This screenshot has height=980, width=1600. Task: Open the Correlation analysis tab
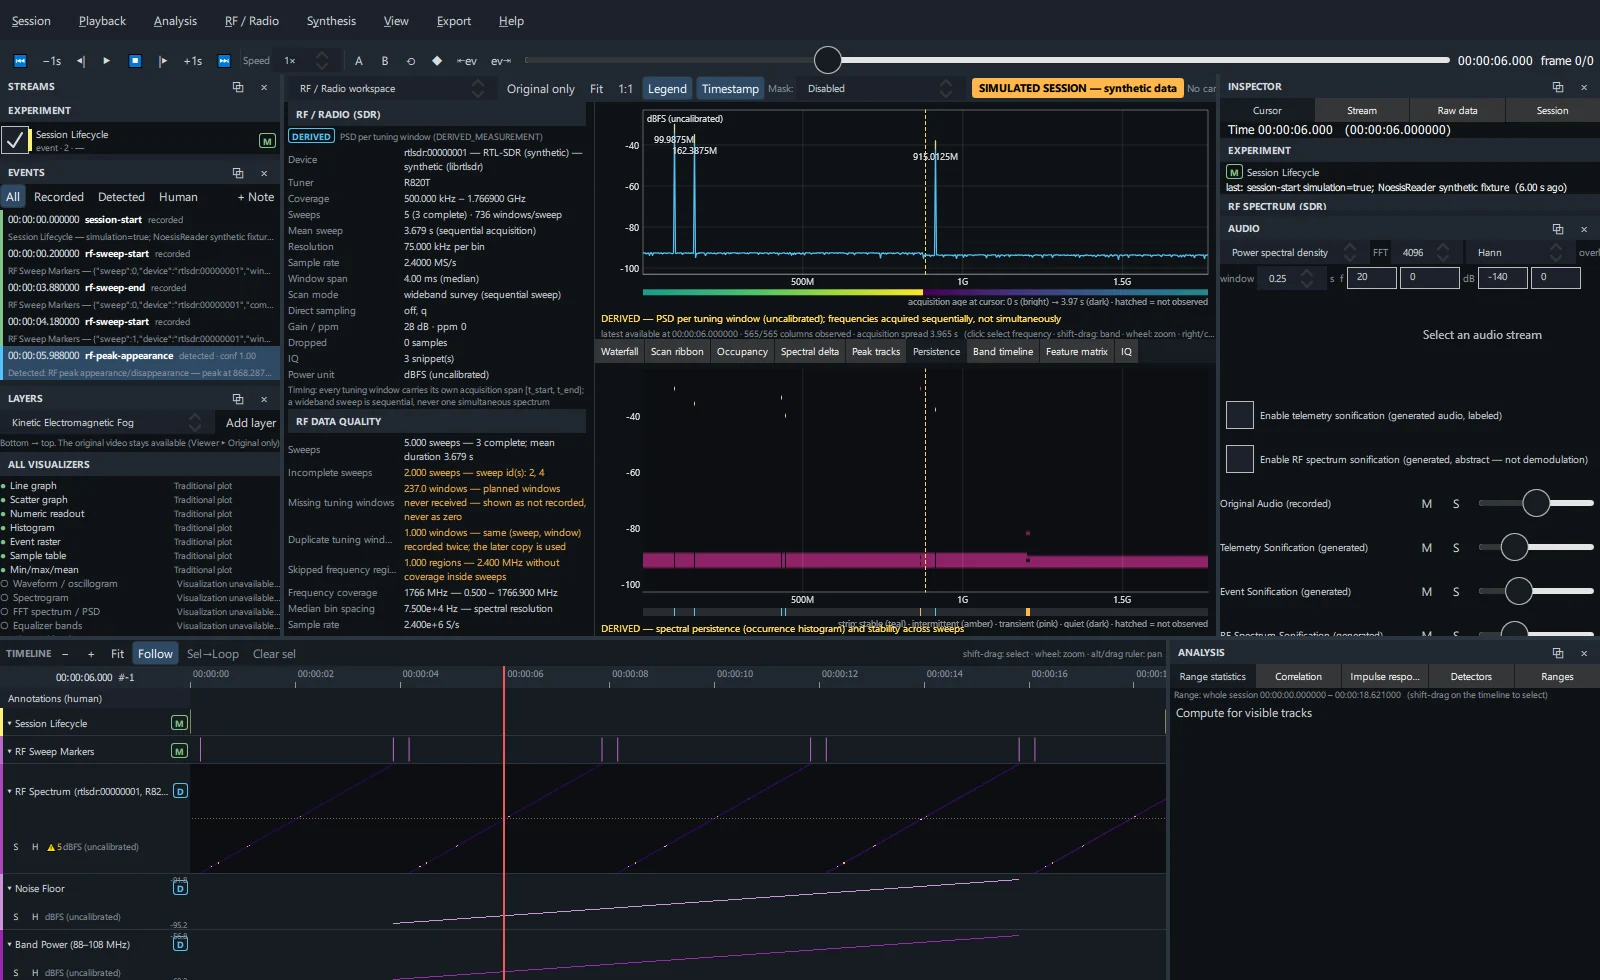coord(1298,677)
